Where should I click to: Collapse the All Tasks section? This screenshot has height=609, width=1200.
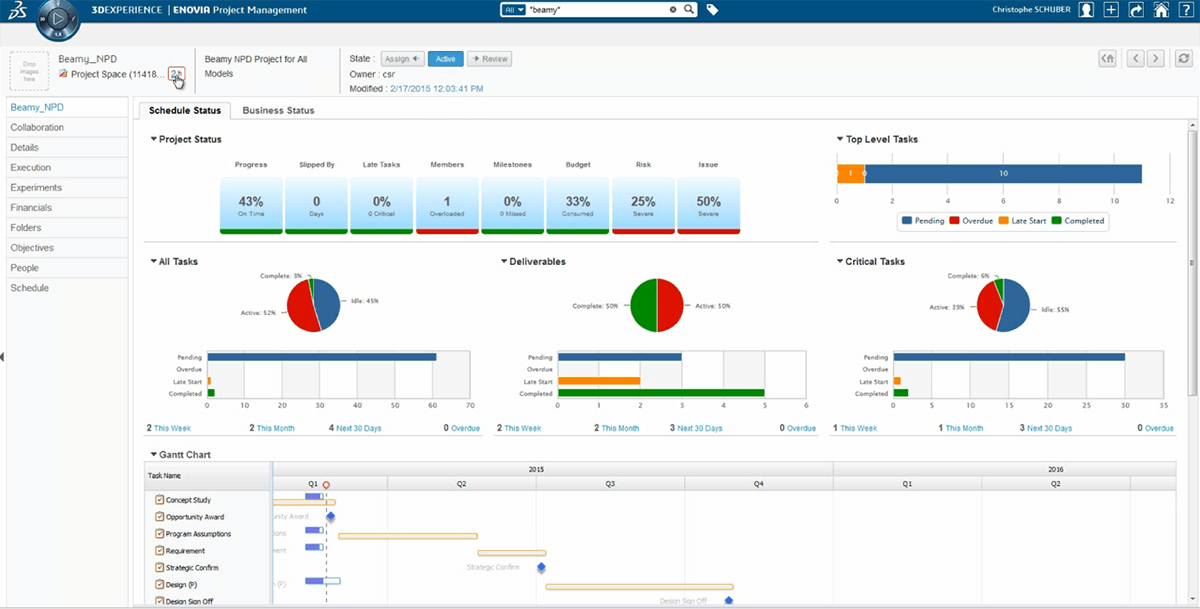coord(154,261)
